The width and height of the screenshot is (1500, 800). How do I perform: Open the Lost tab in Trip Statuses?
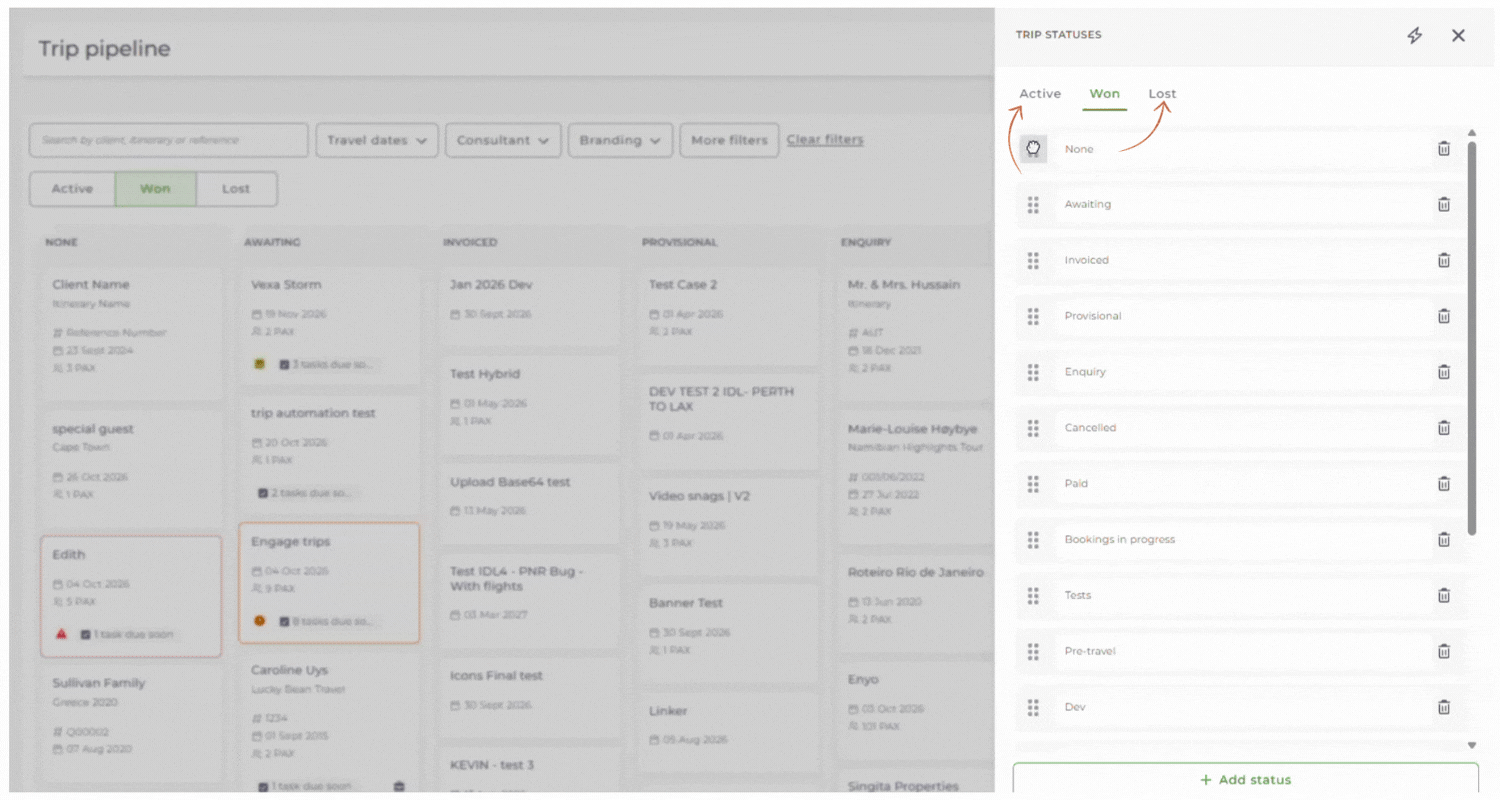(1162, 94)
